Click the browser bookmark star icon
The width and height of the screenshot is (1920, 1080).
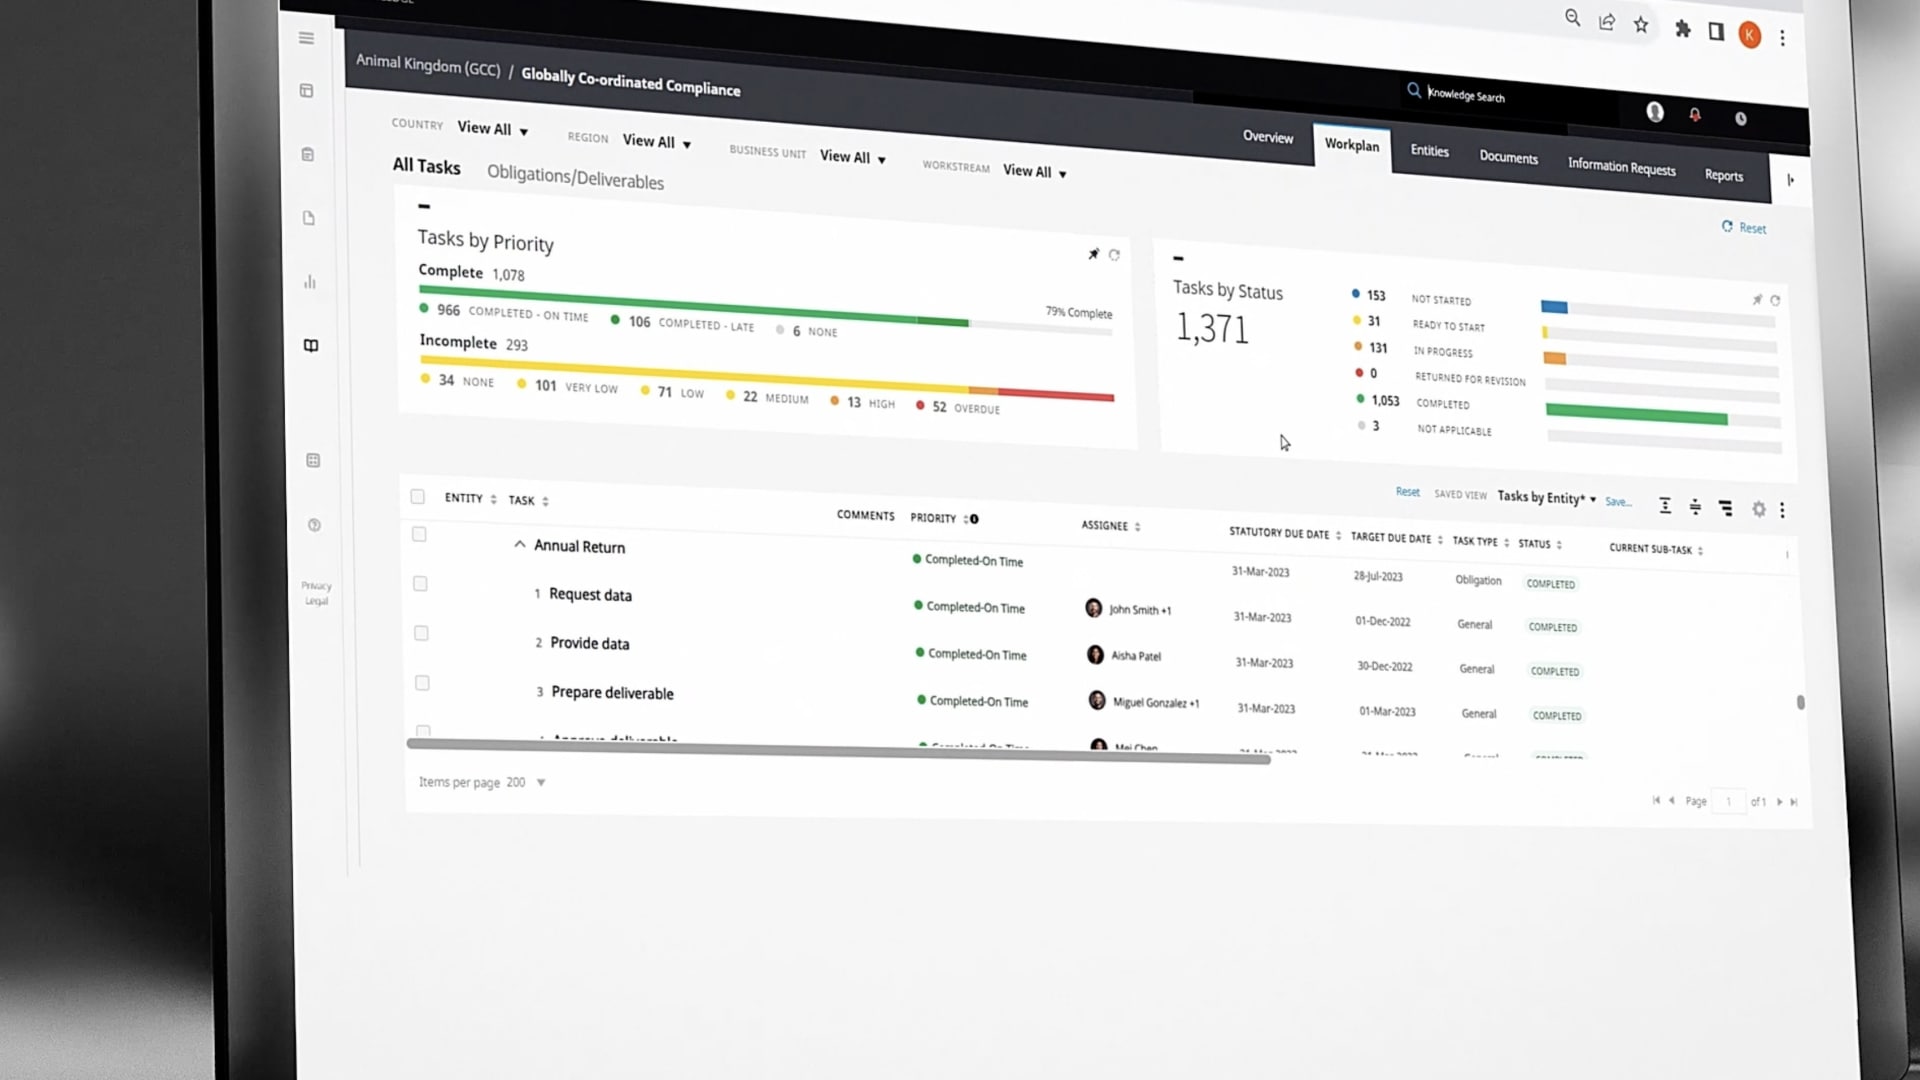coord(1641,26)
